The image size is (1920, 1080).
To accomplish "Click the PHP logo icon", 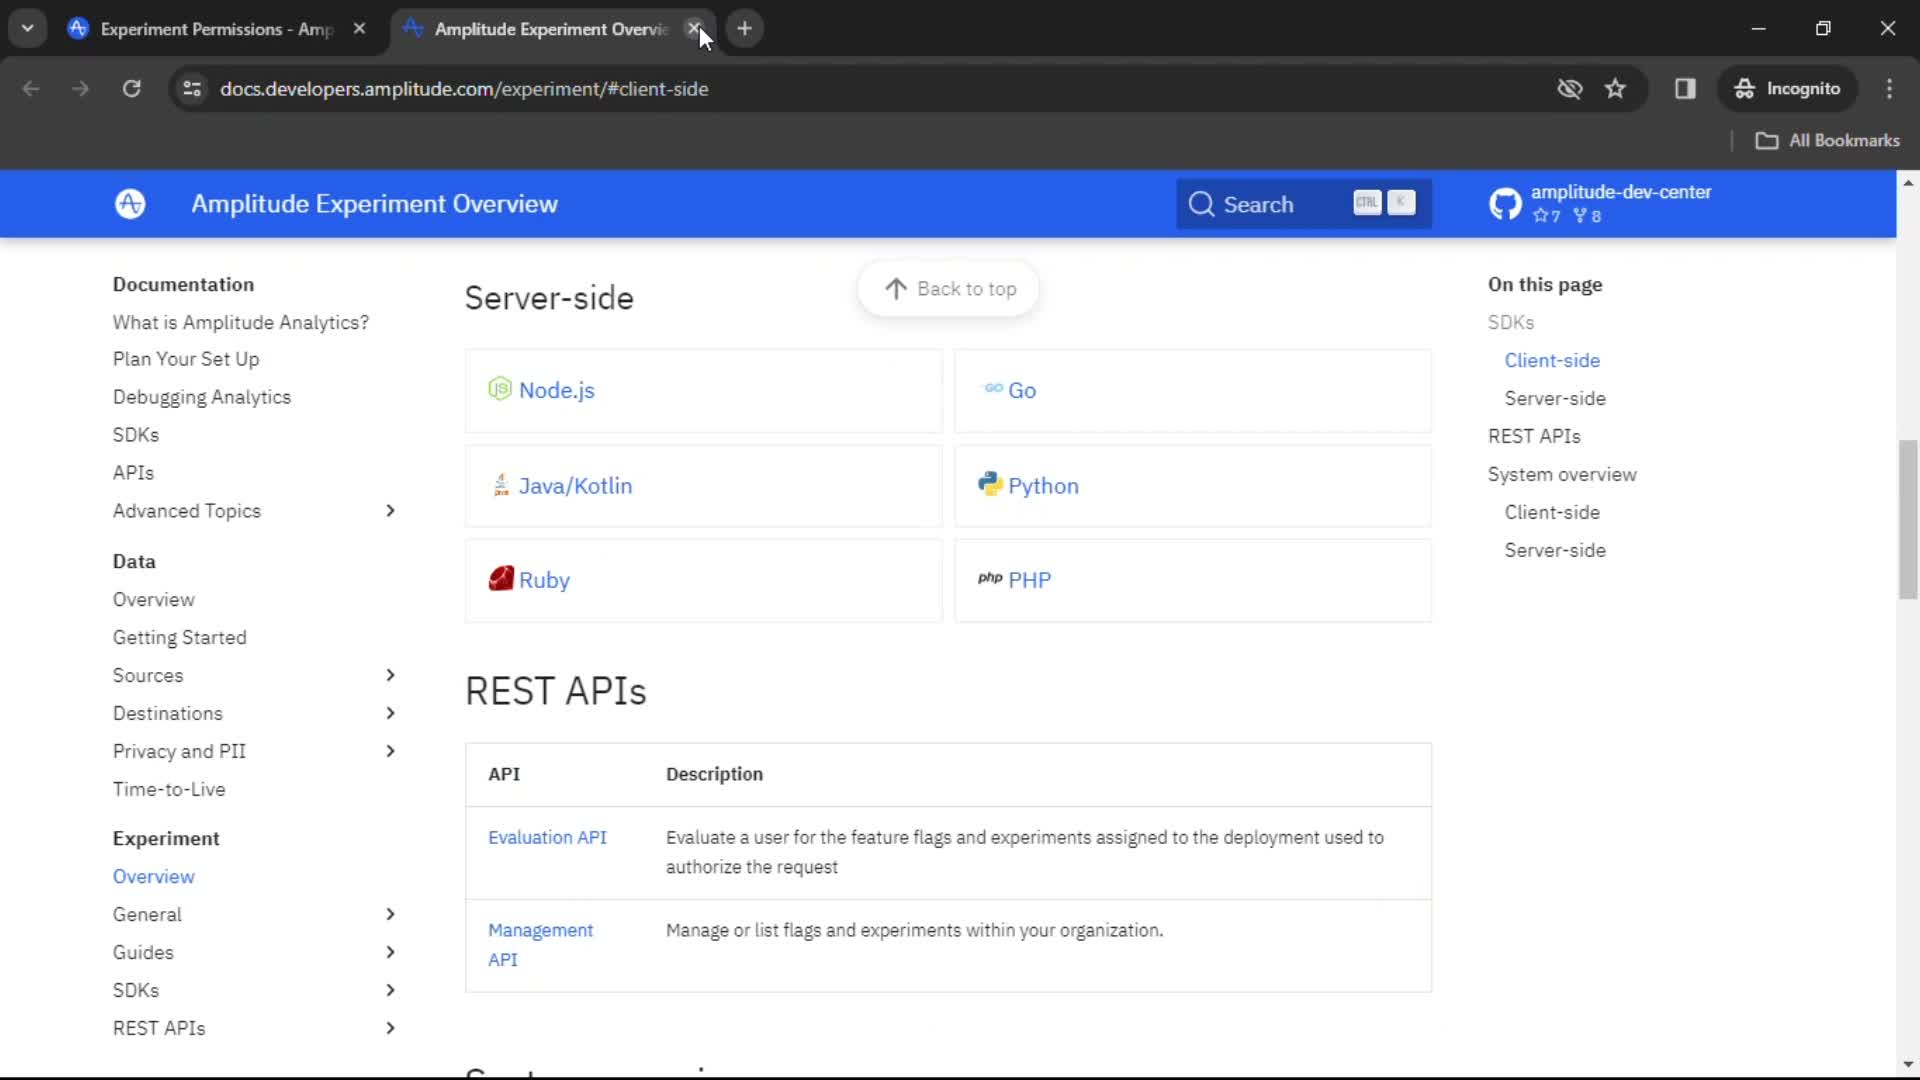I will pos(990,579).
